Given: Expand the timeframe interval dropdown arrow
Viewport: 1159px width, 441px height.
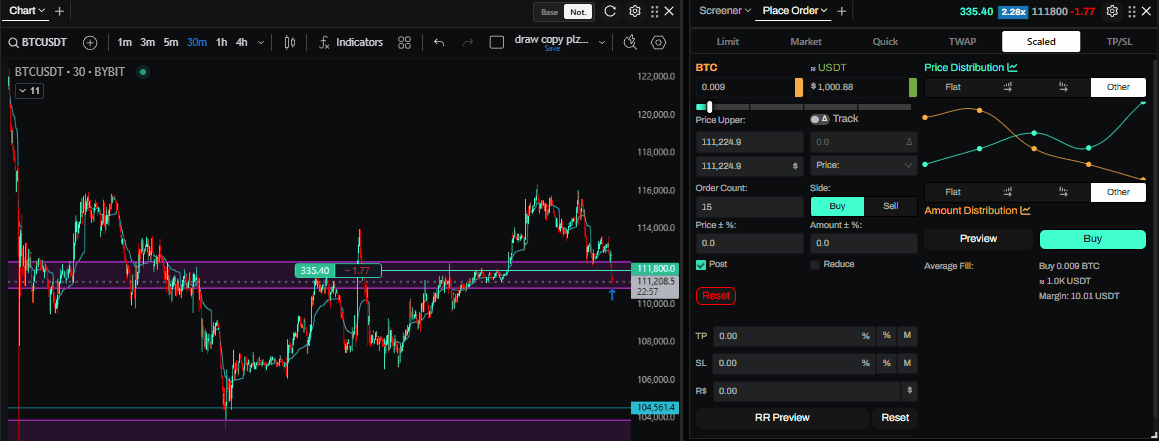Looking at the screenshot, I should coord(262,43).
